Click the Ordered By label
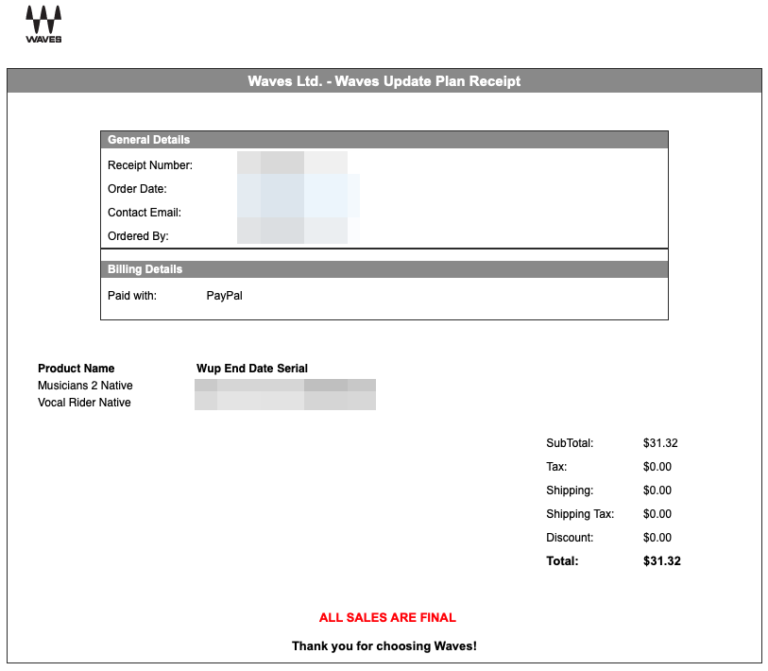This screenshot has height=671, width=768. [x=138, y=237]
